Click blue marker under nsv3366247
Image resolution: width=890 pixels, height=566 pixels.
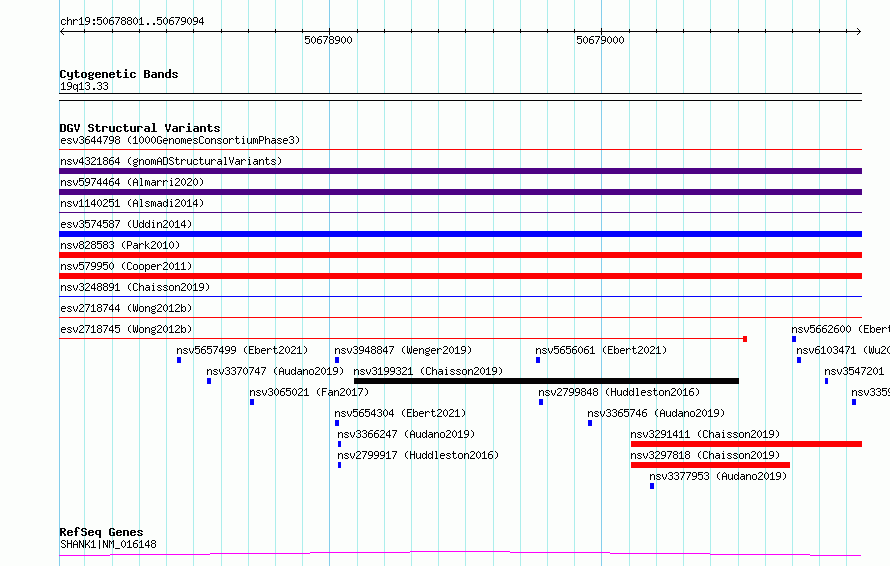[x=339, y=444]
